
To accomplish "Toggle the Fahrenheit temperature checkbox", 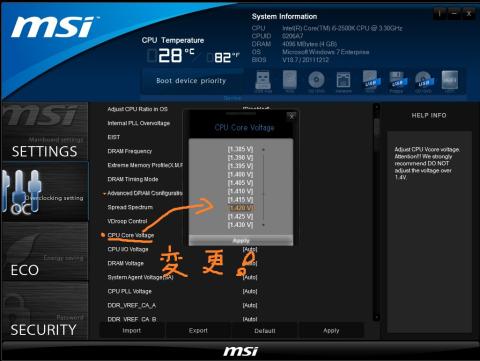I will 210,58.
